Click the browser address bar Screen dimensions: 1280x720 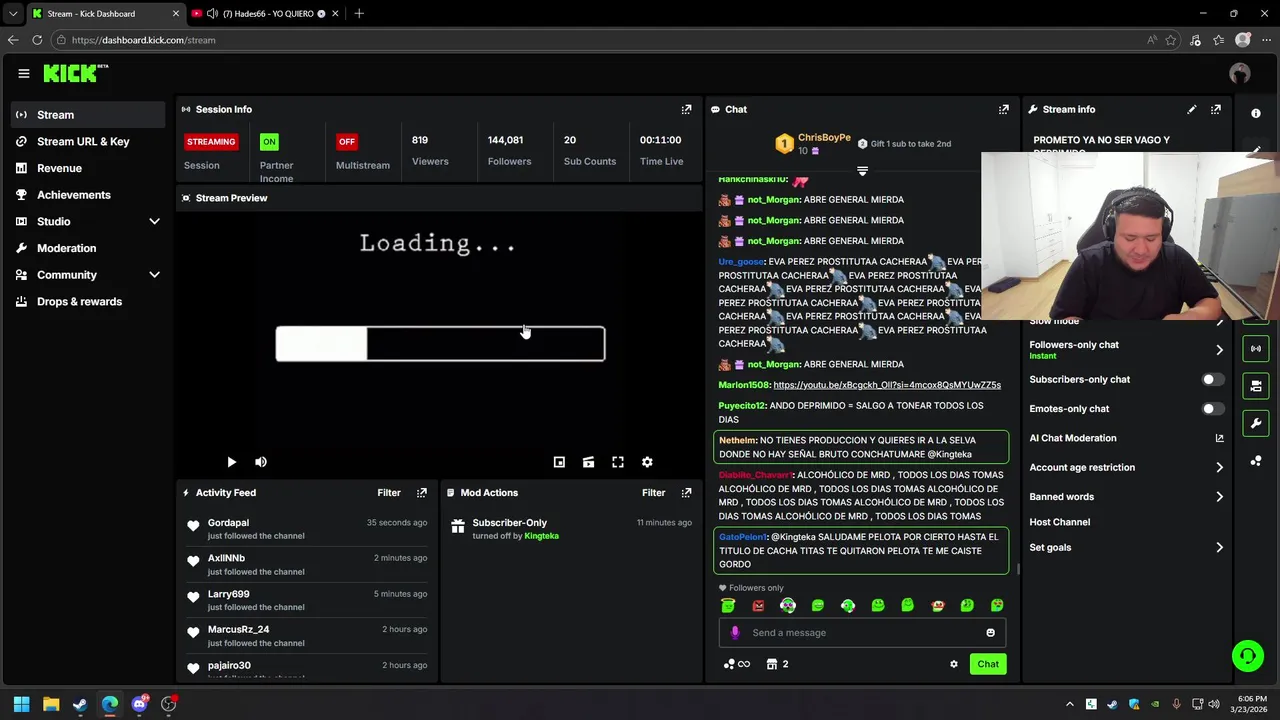point(600,40)
